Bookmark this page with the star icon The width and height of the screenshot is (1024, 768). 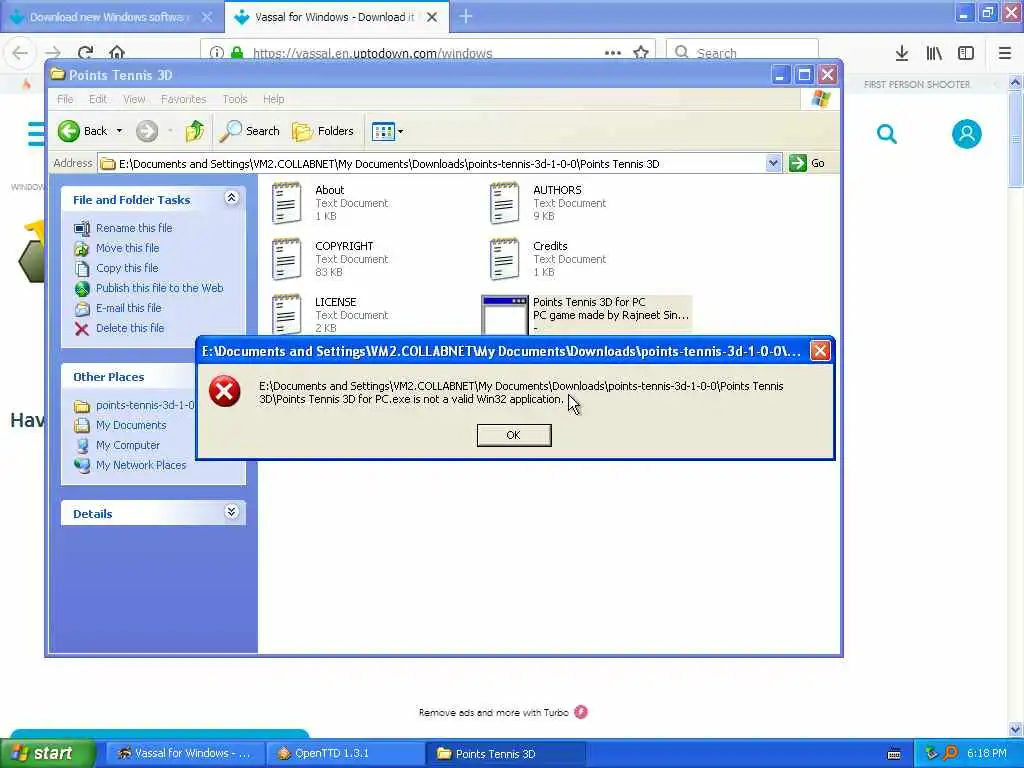click(641, 53)
